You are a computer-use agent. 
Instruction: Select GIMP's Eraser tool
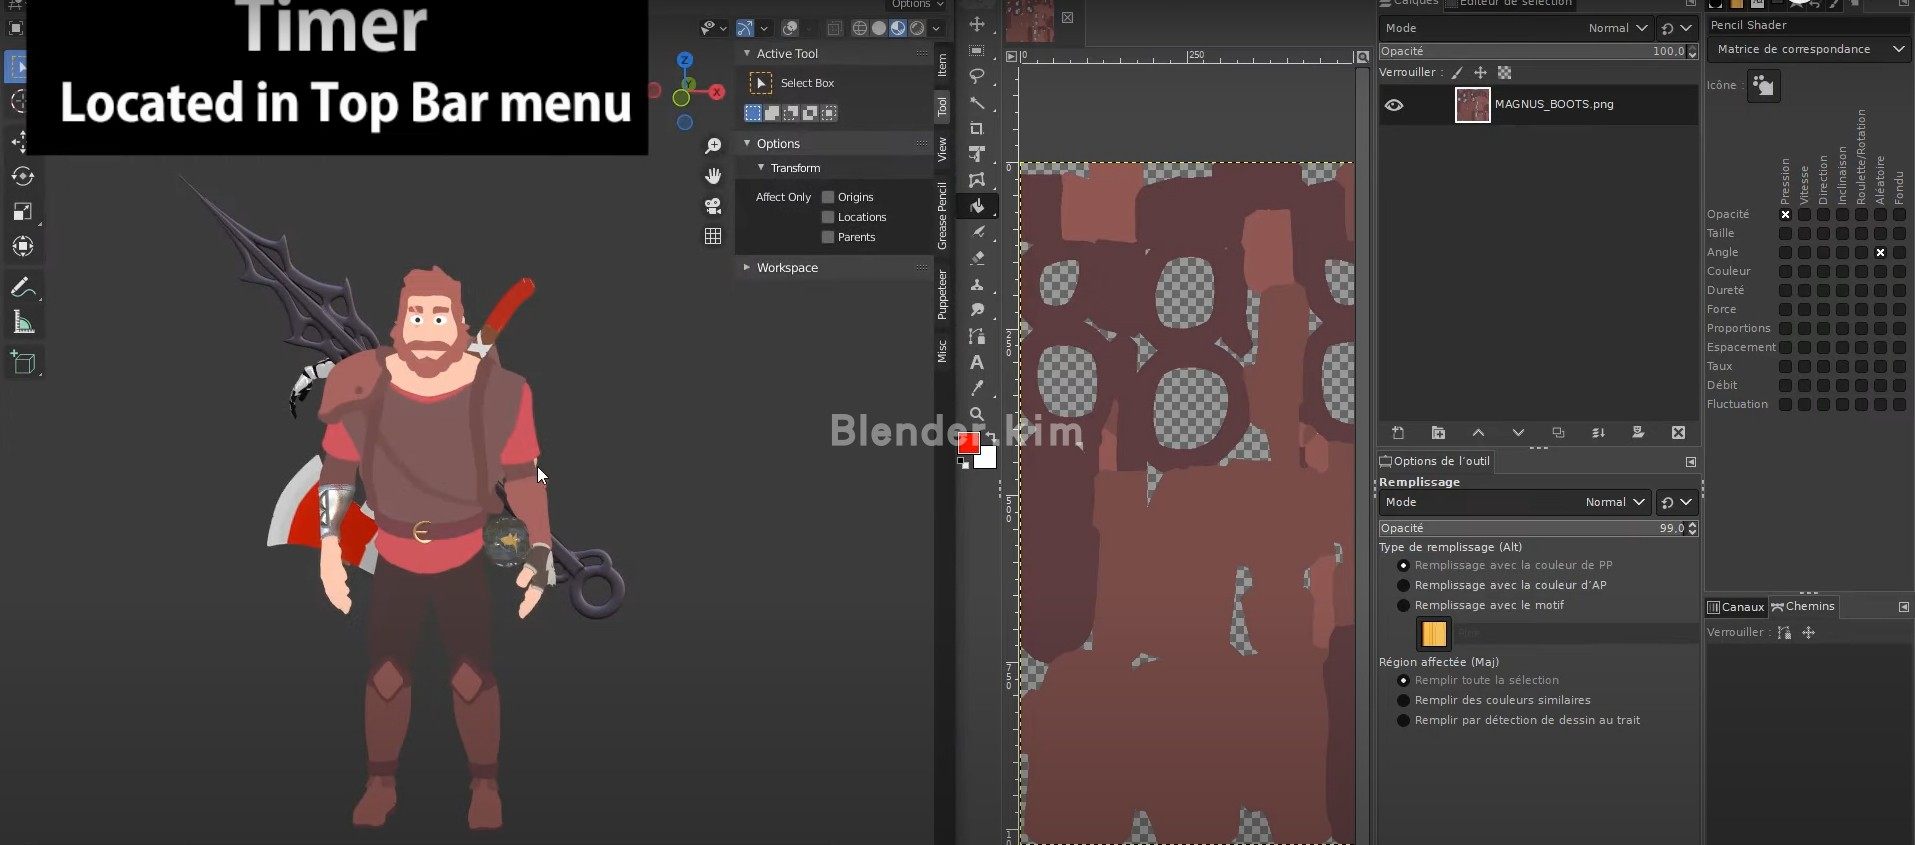tap(977, 258)
